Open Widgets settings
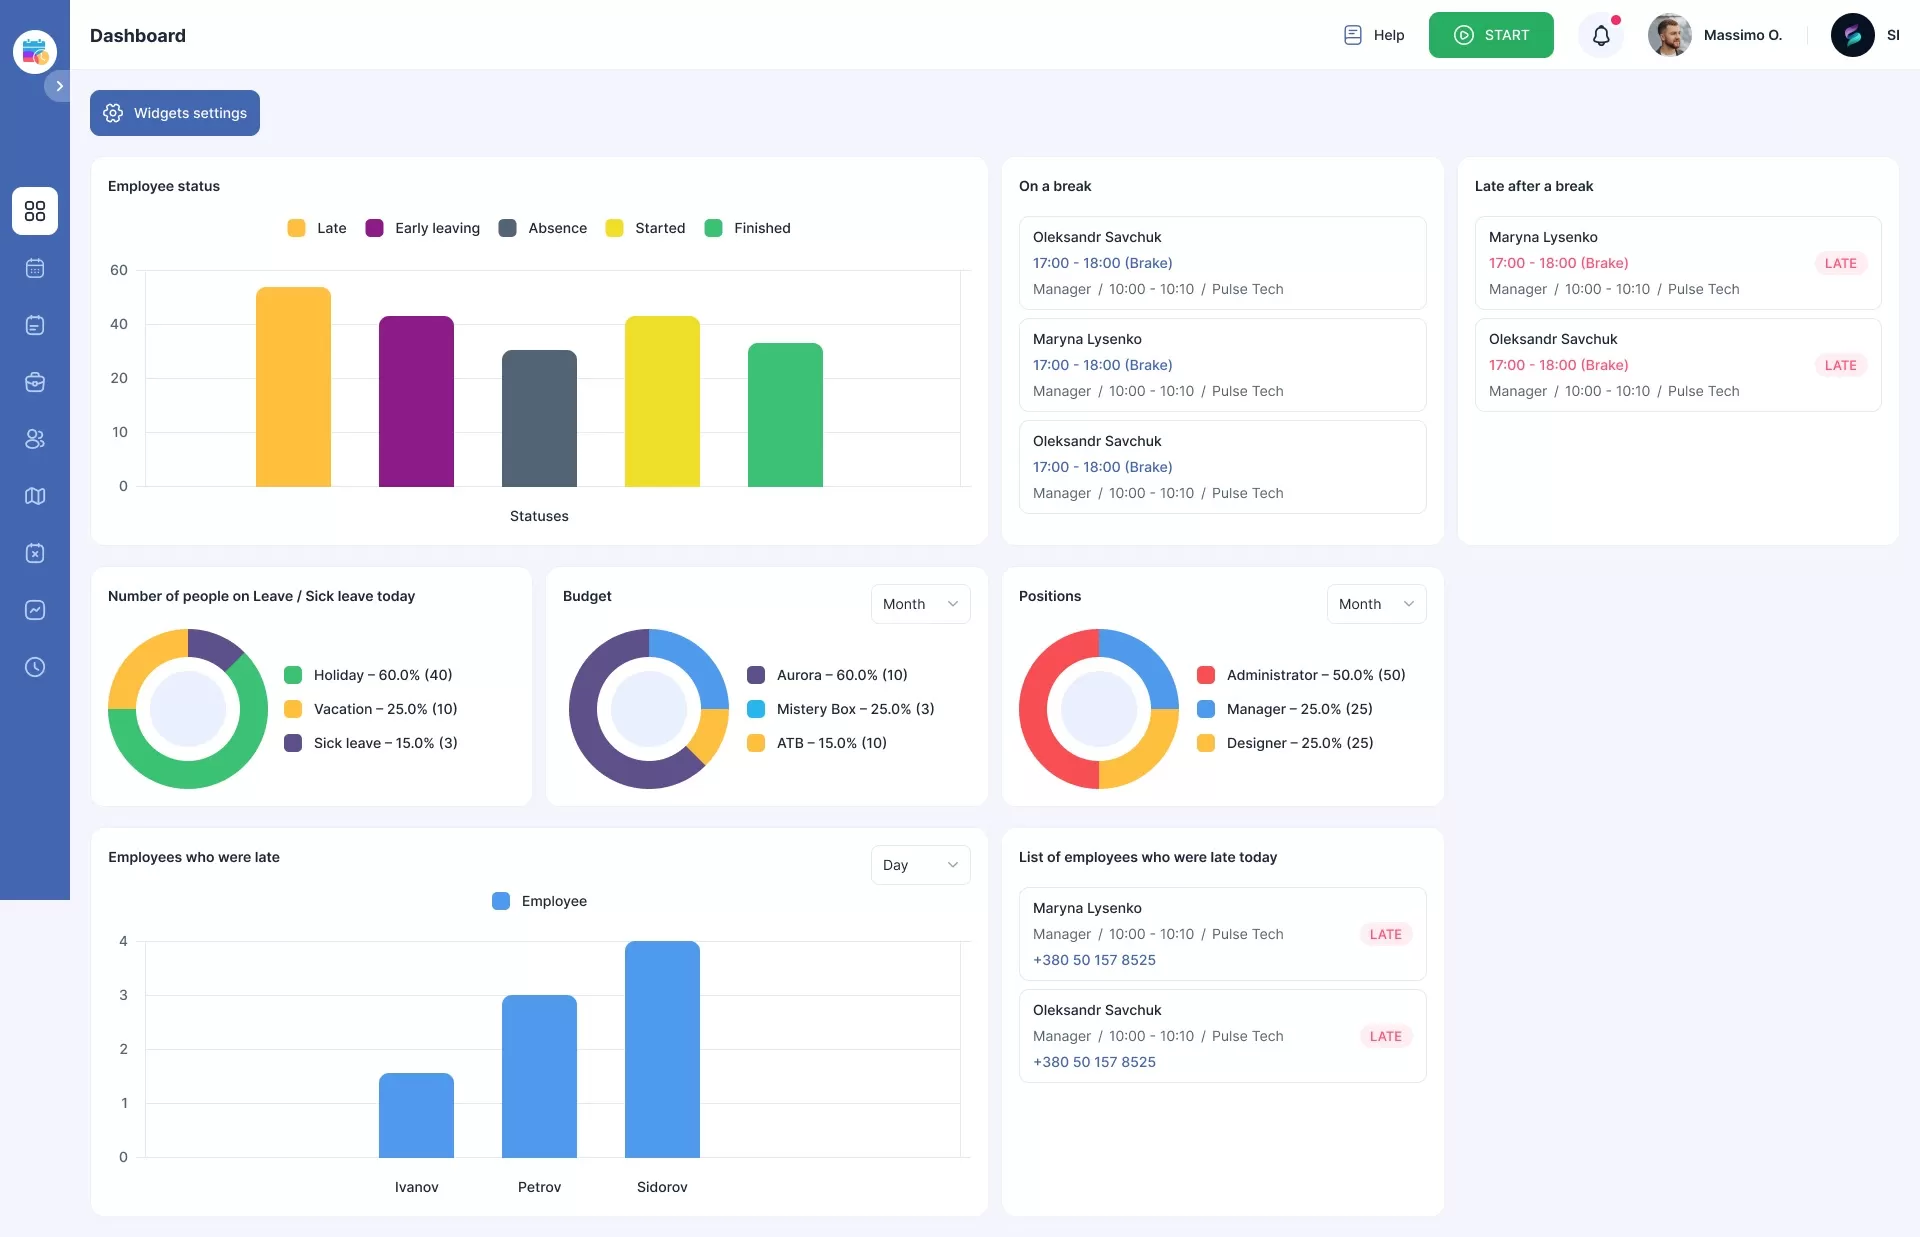The width and height of the screenshot is (1920, 1237). click(x=174, y=113)
